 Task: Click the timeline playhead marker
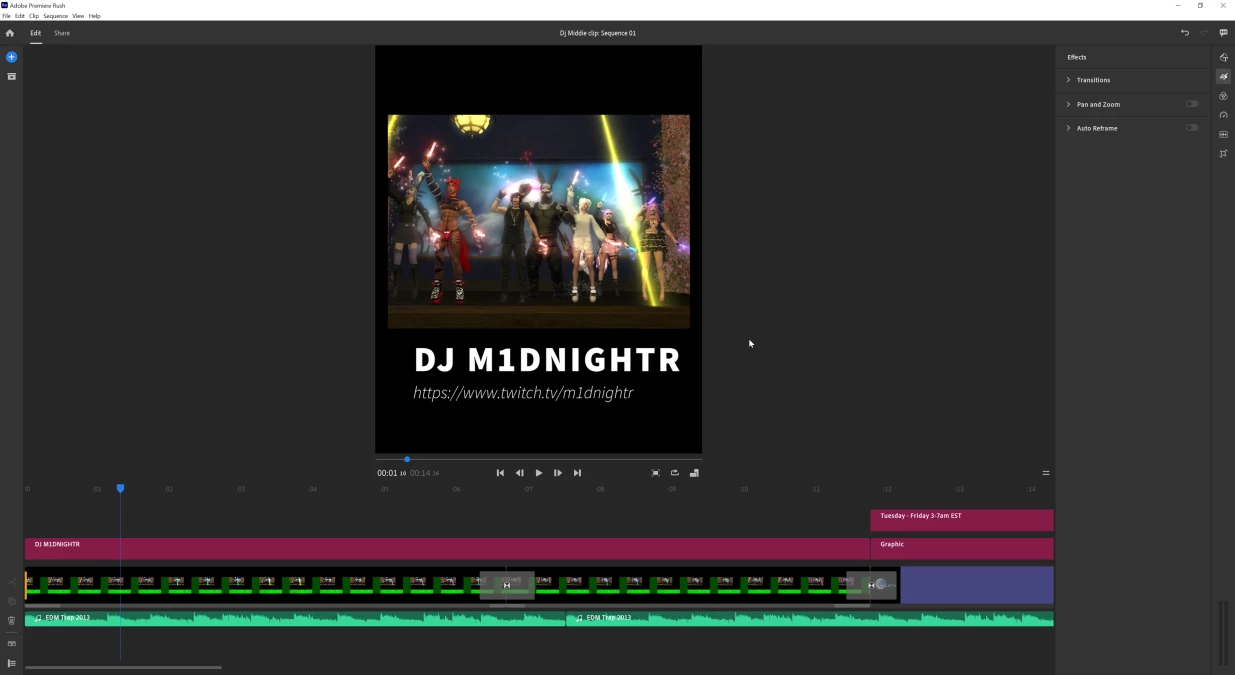pyautogui.click(x=120, y=488)
